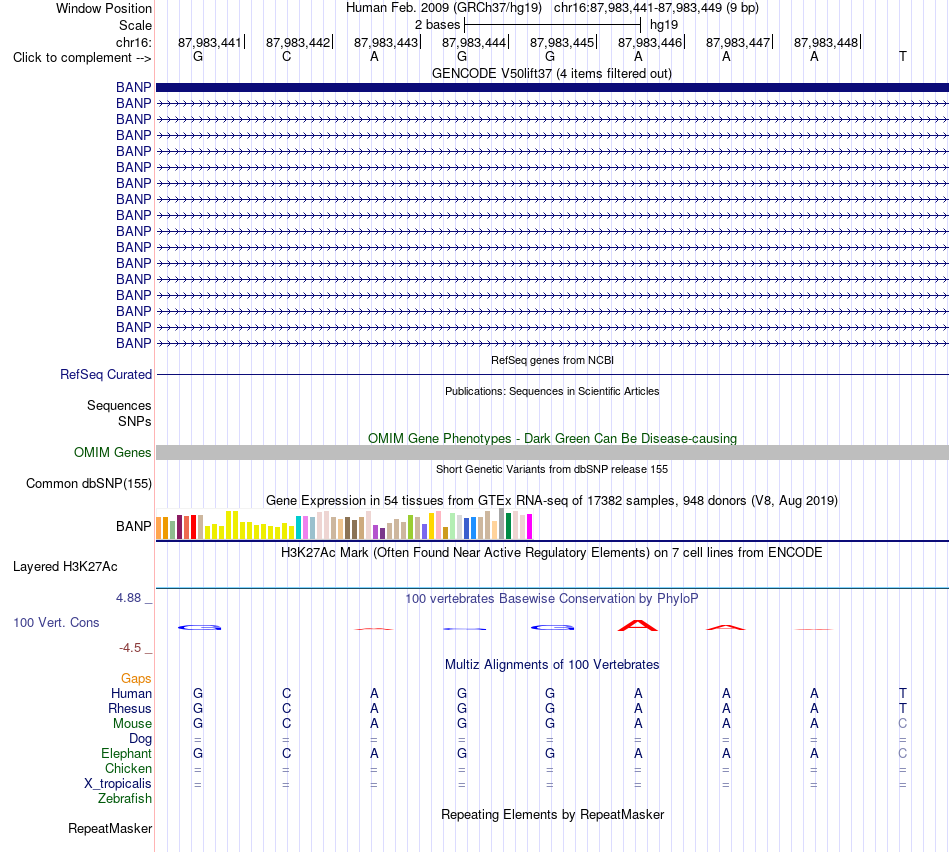Open the OMIM Gene Phenotypes track title

click(552, 438)
